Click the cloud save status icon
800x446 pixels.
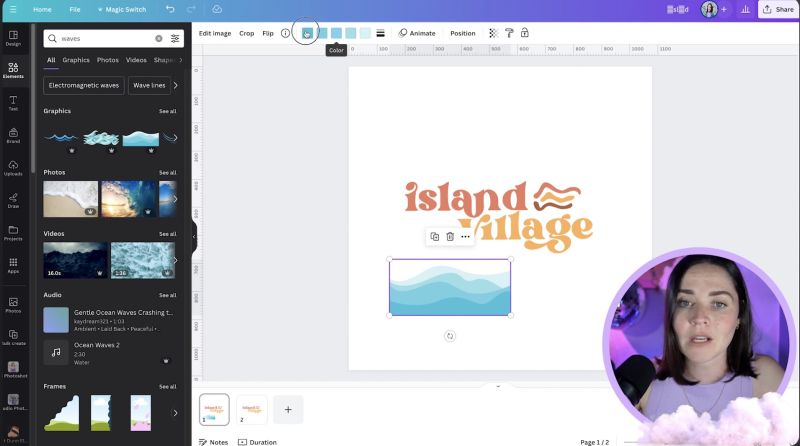(x=217, y=9)
